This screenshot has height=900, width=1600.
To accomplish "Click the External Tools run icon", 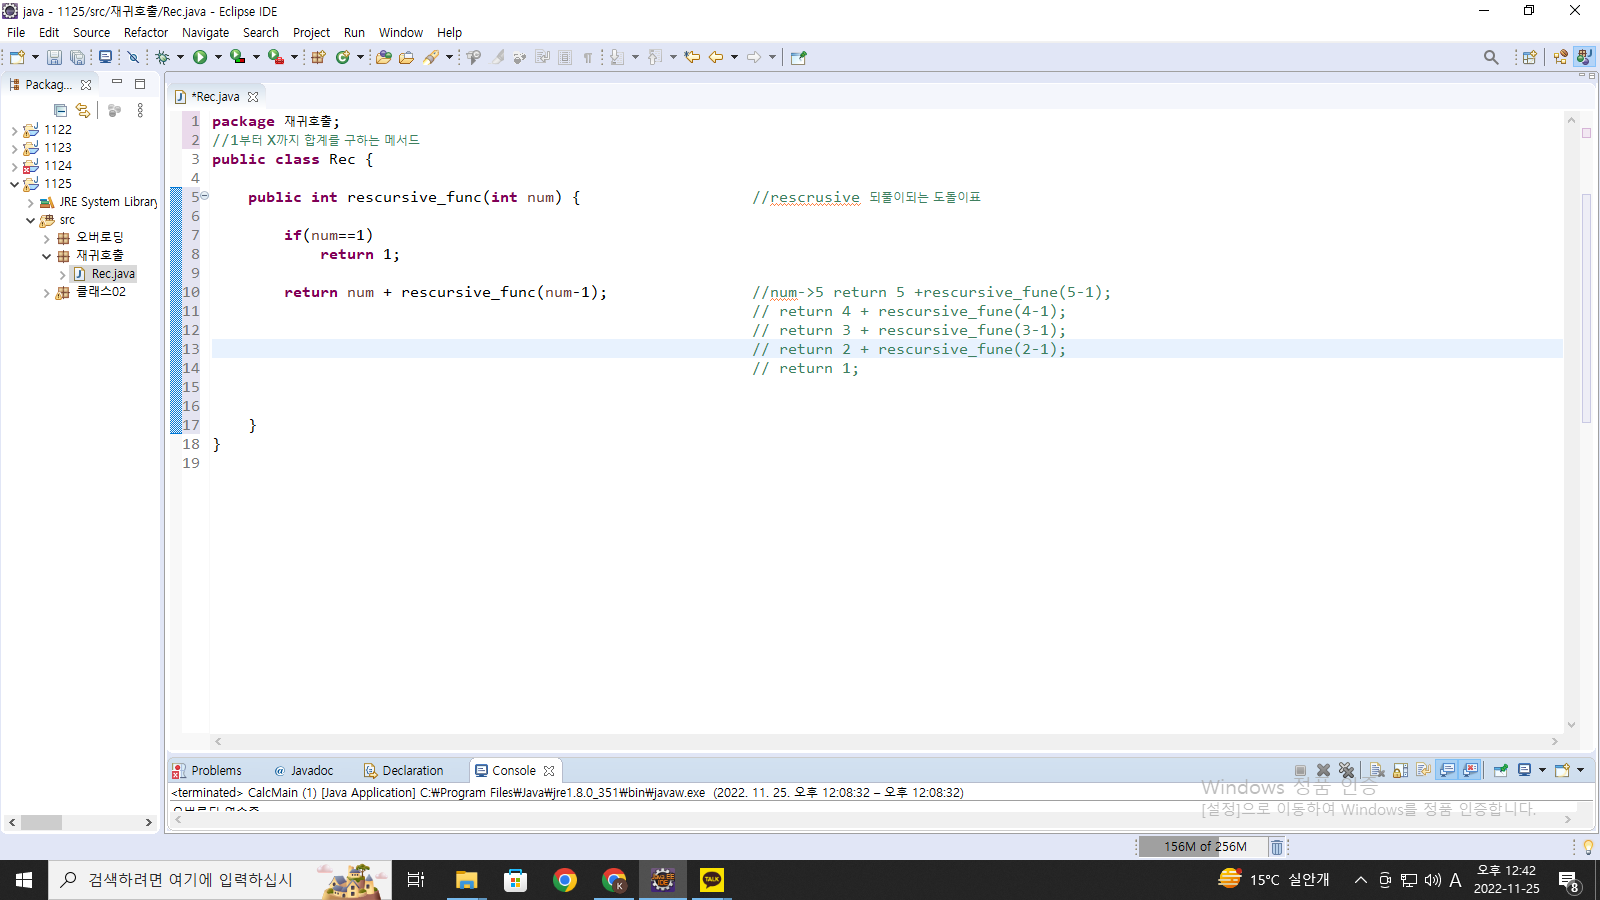I will [x=275, y=58].
